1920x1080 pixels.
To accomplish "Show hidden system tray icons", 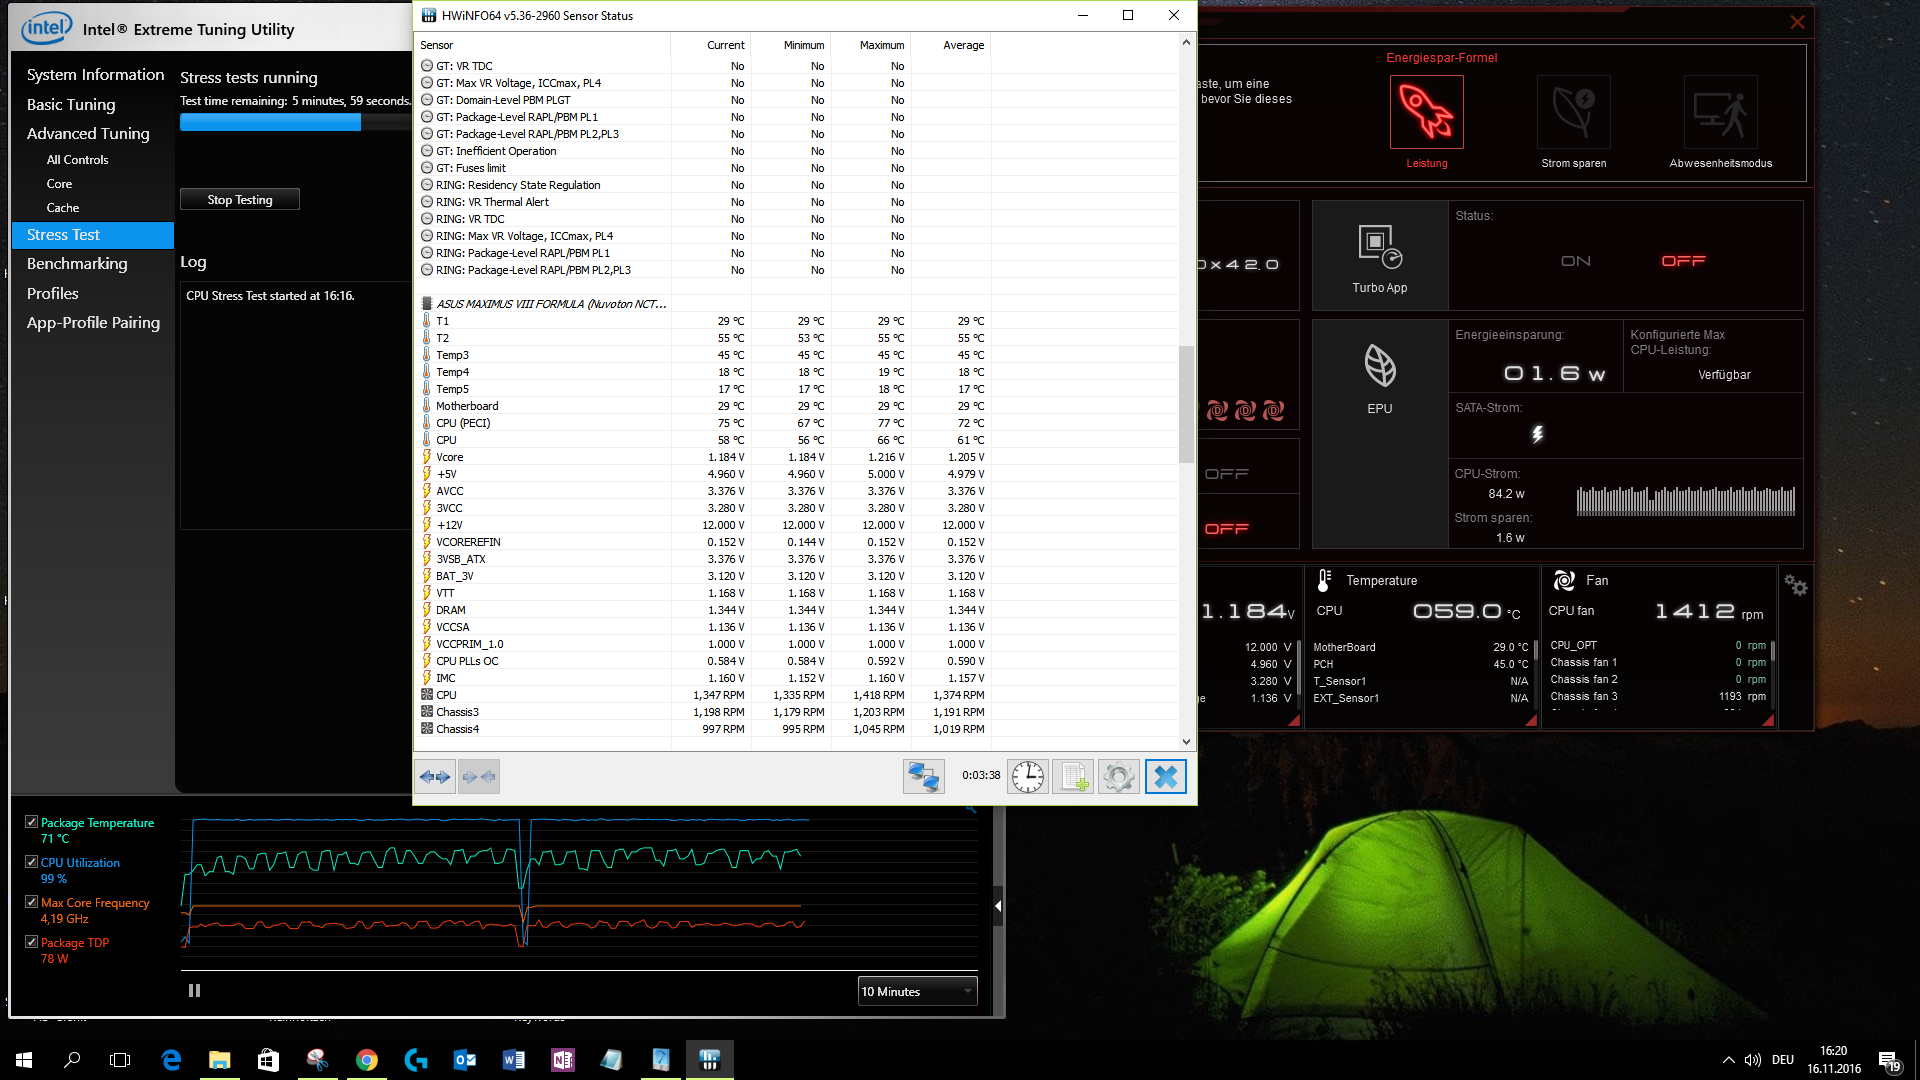I will (x=1728, y=1060).
